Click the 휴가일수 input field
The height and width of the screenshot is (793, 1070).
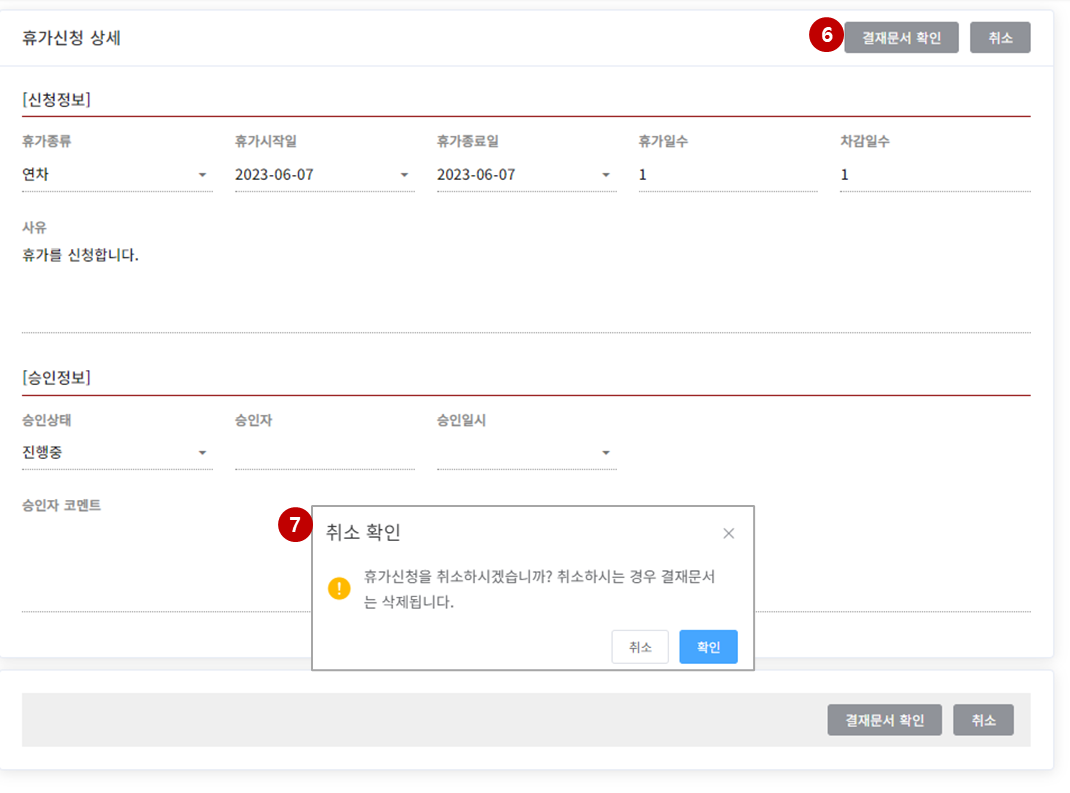(727, 175)
